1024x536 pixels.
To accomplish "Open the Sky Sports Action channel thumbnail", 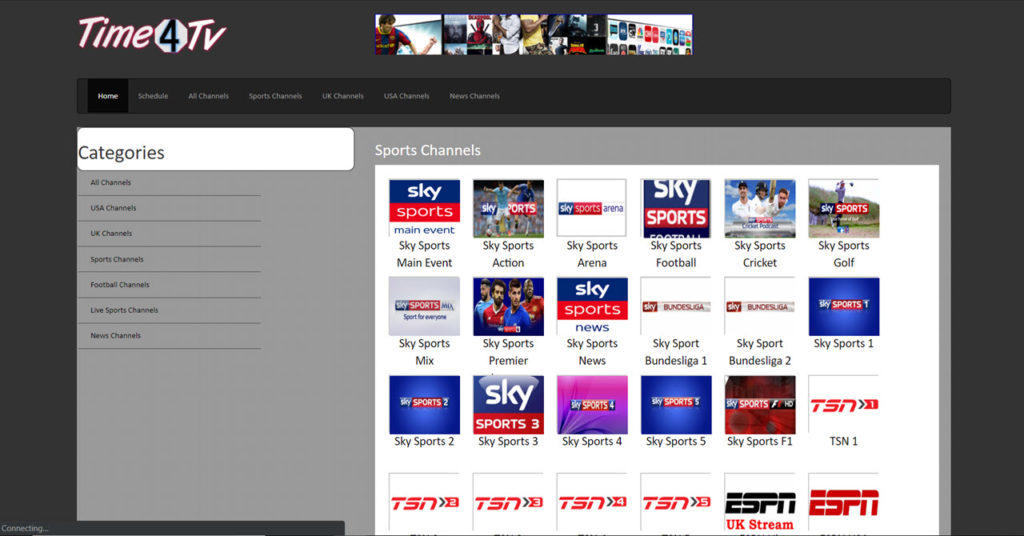I will [508, 208].
